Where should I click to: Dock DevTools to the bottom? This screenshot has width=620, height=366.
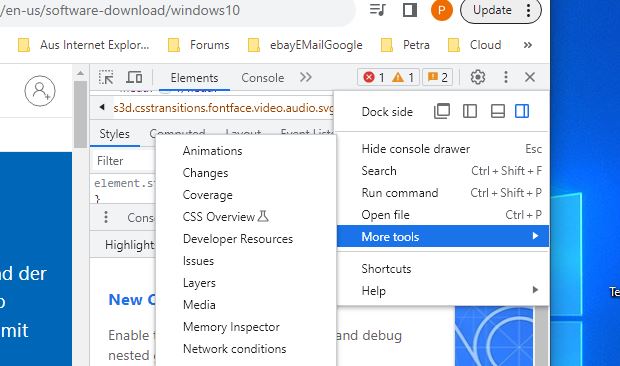point(497,111)
